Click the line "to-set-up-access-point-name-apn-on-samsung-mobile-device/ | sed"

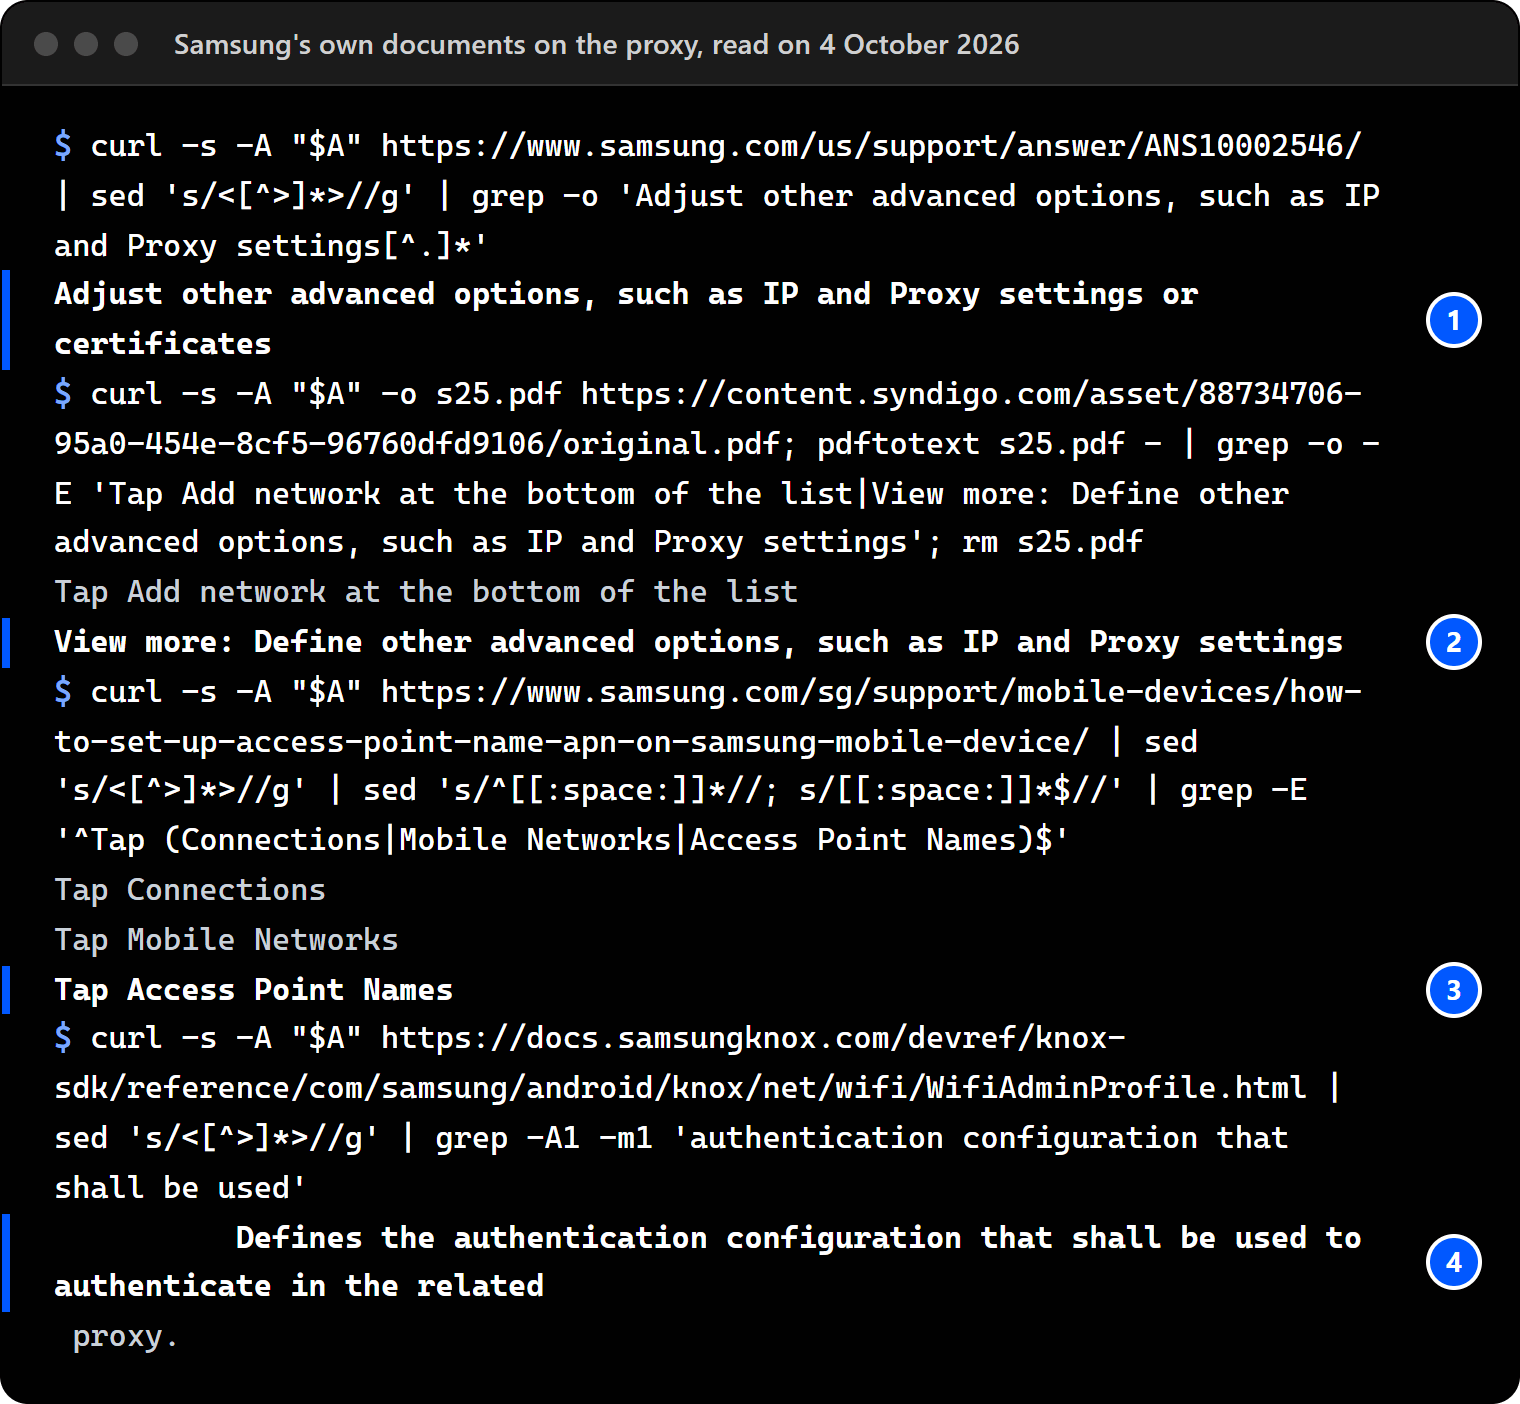point(626,742)
